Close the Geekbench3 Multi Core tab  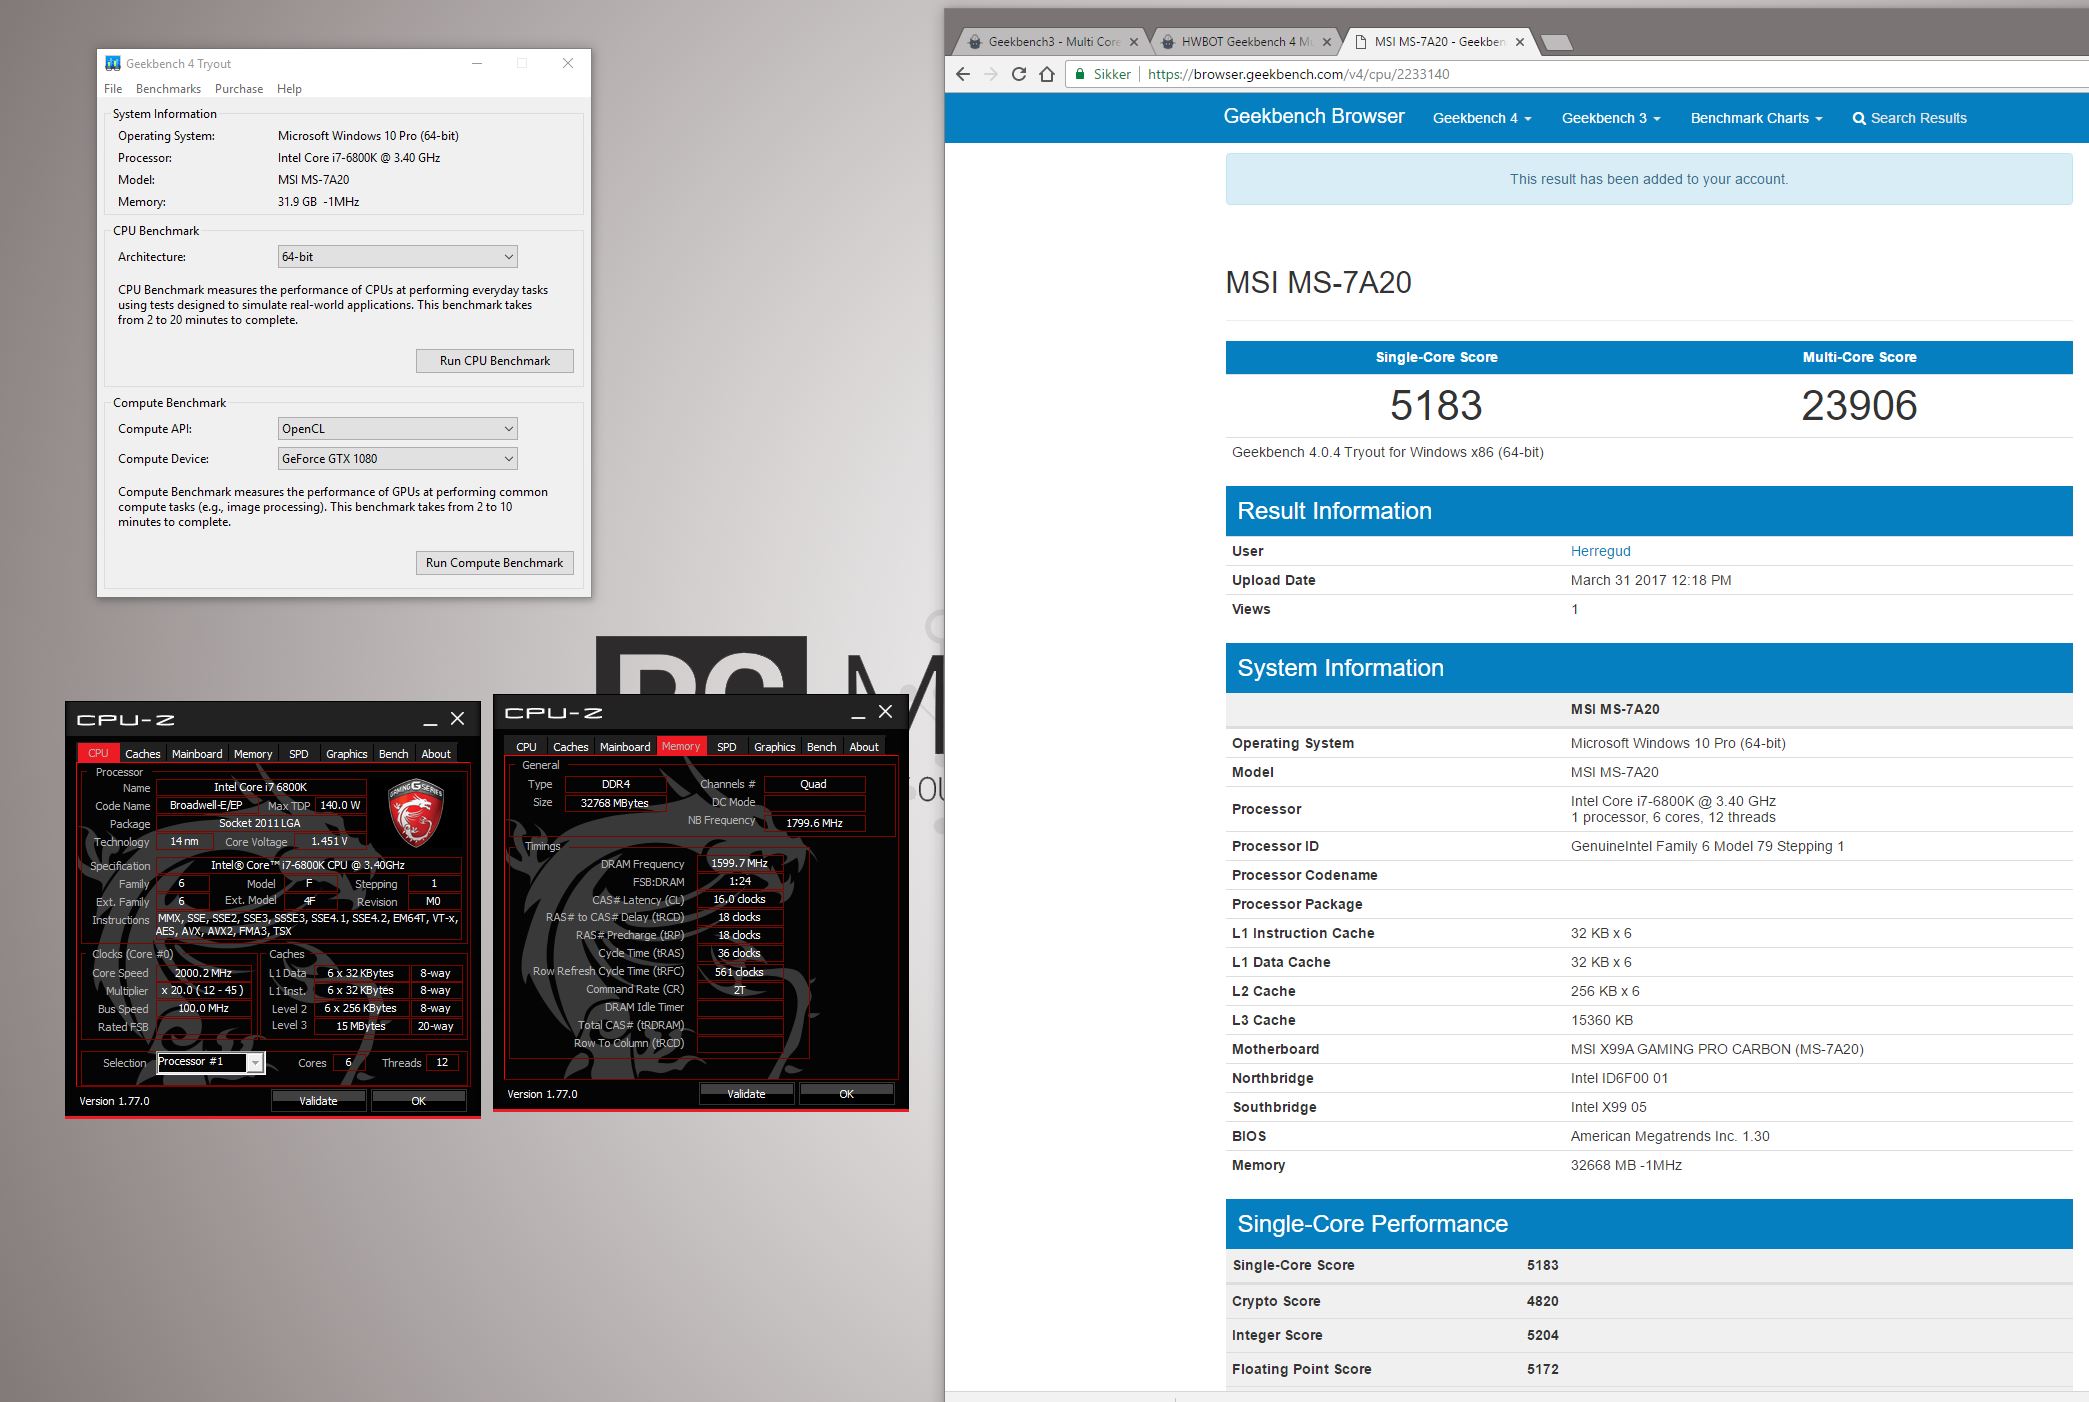click(x=1134, y=42)
